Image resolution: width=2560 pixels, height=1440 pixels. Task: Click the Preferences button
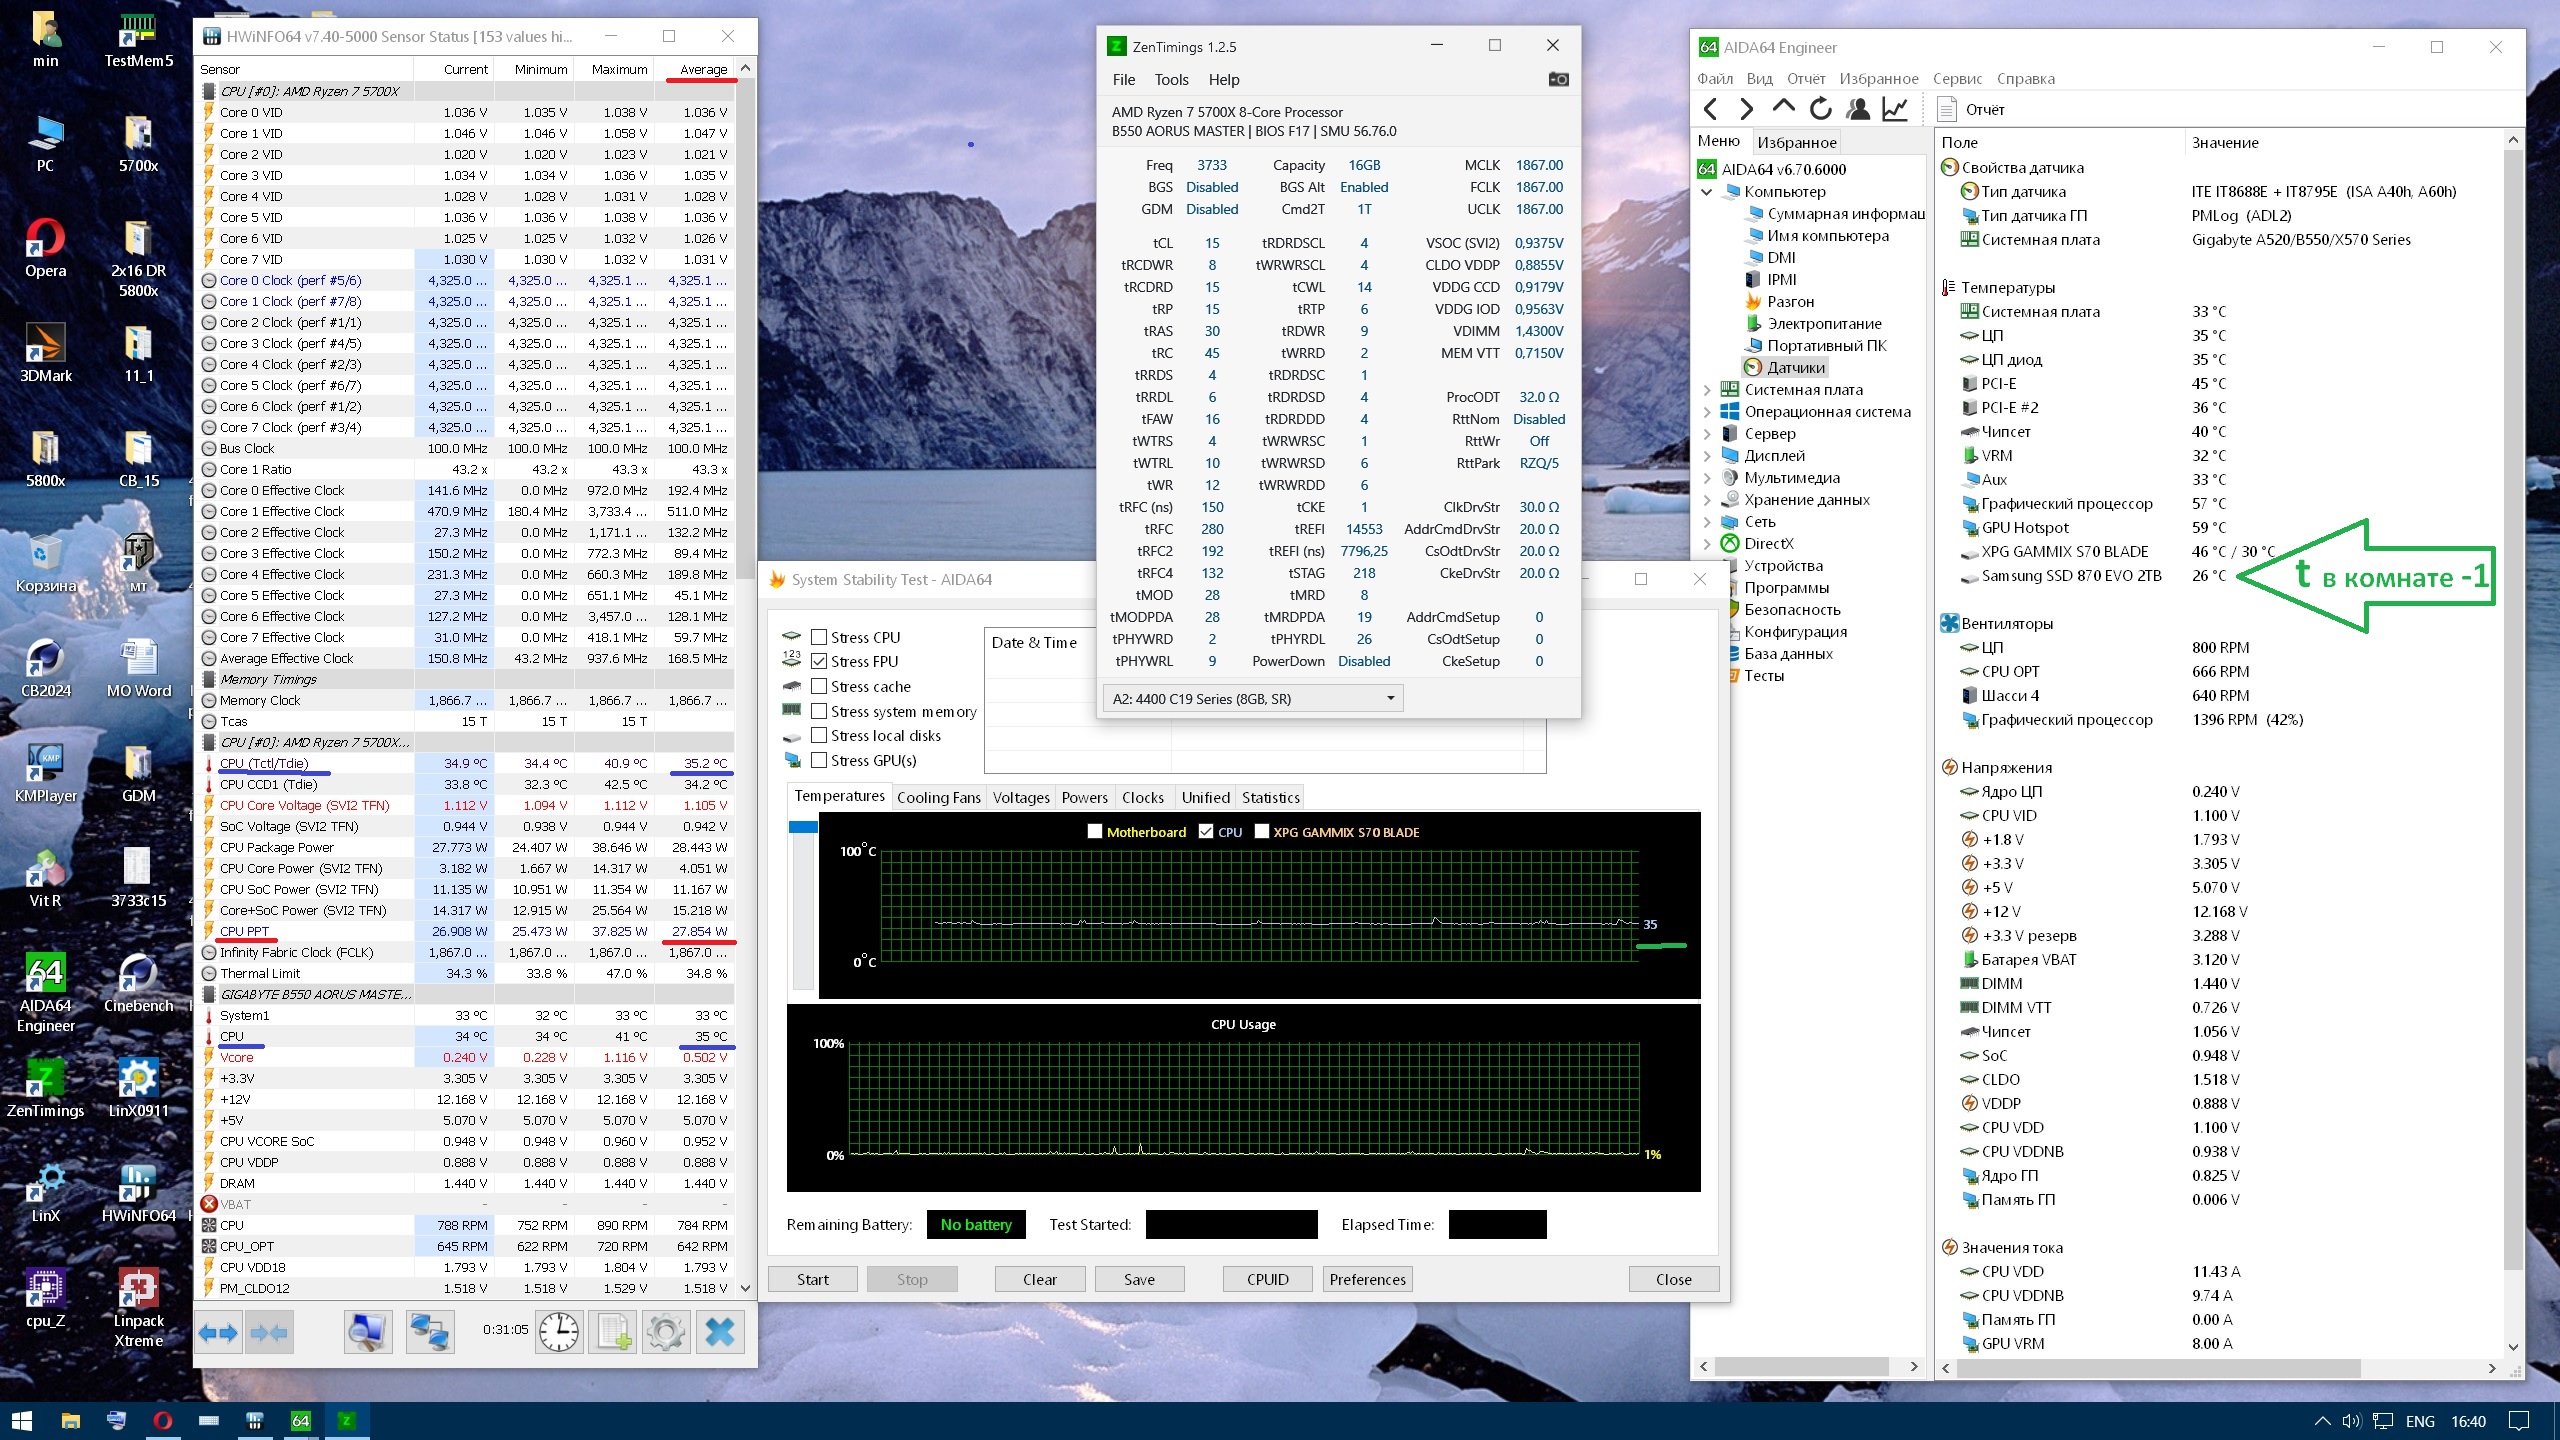pos(1367,1279)
